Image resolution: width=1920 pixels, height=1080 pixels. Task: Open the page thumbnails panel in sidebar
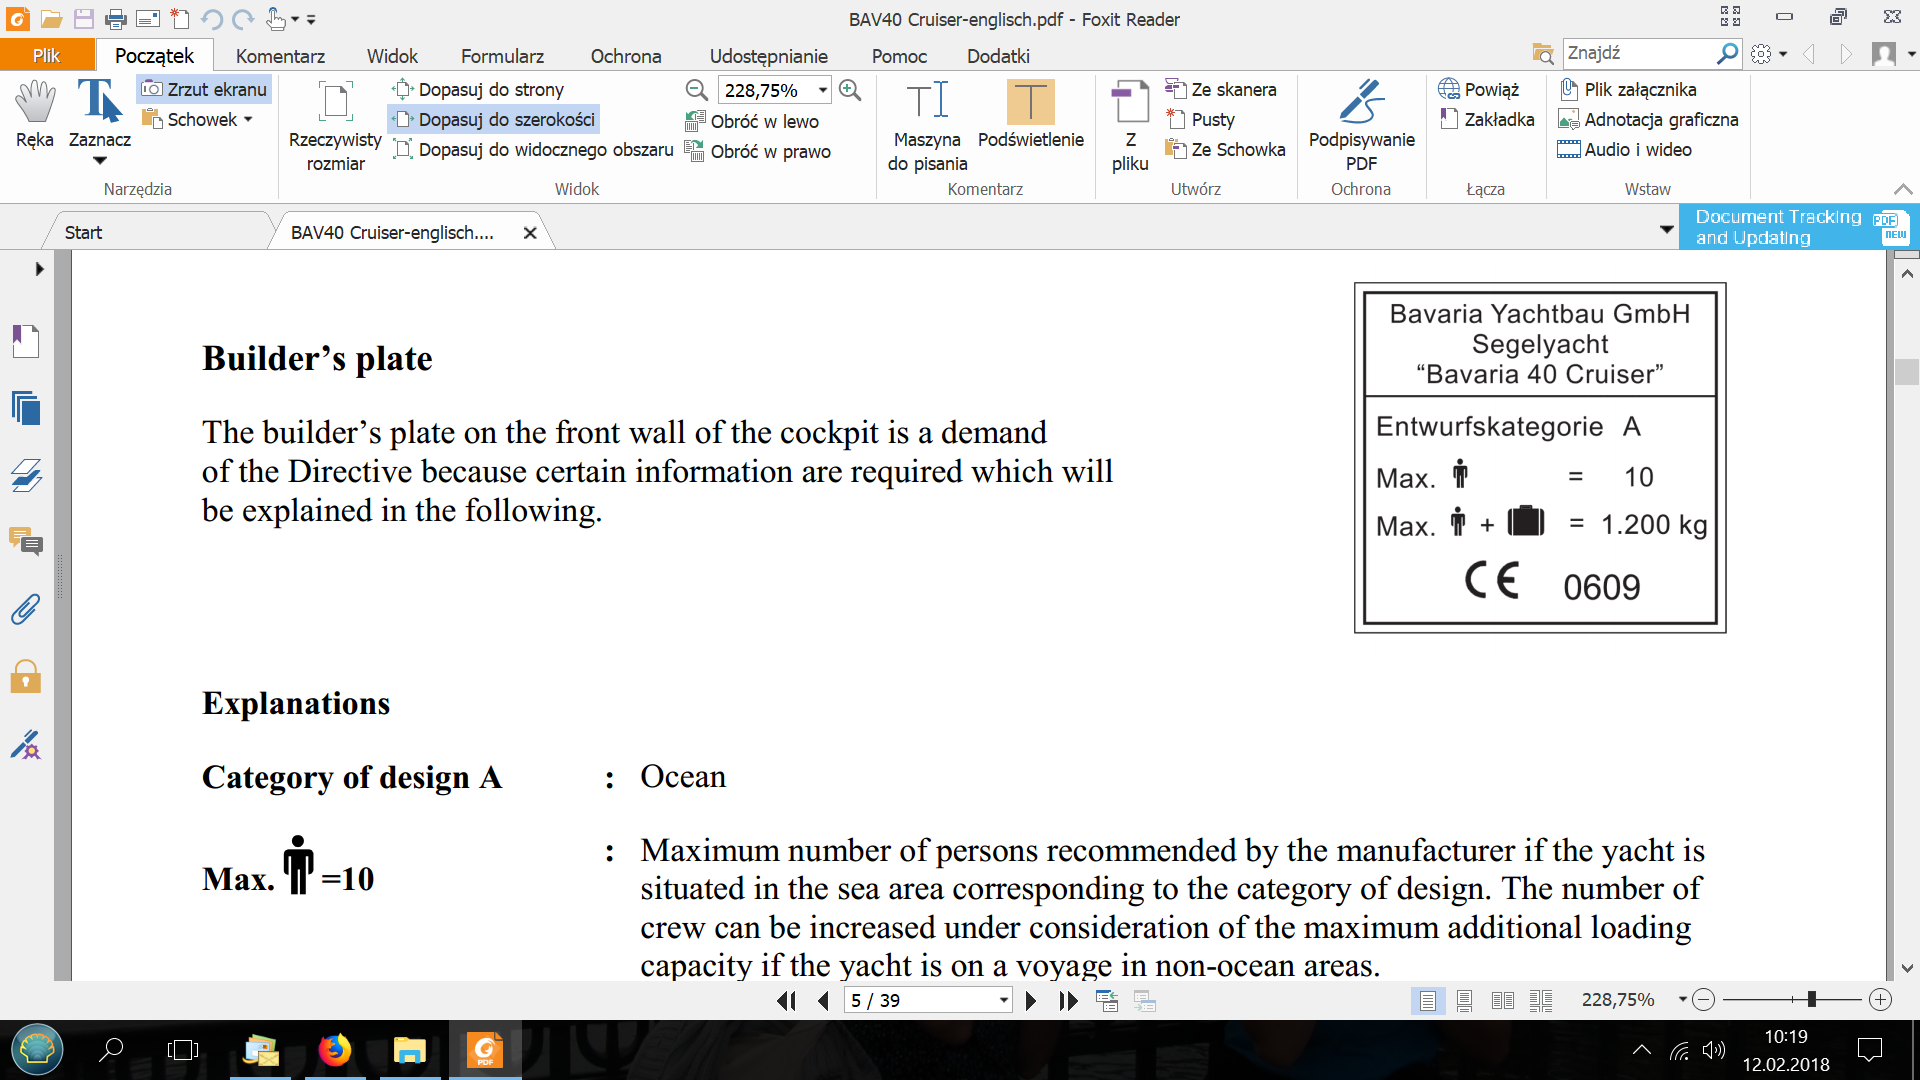pos(26,408)
